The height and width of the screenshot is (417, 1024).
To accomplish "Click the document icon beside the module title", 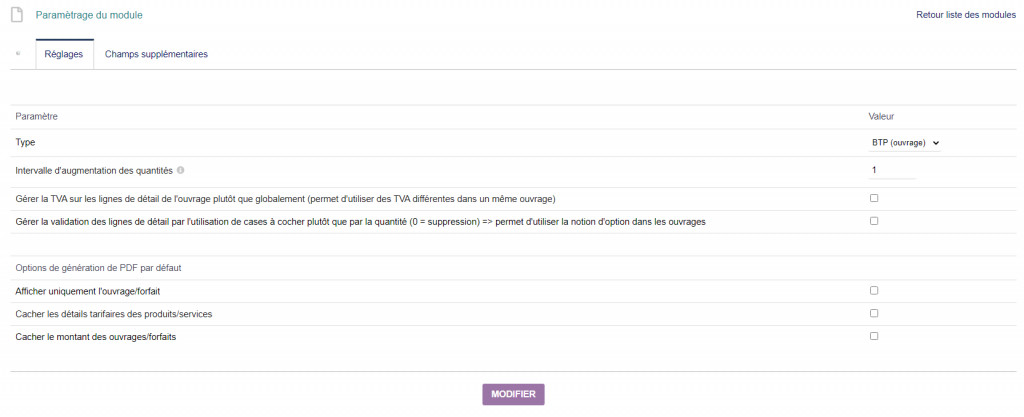I will [17, 16].
